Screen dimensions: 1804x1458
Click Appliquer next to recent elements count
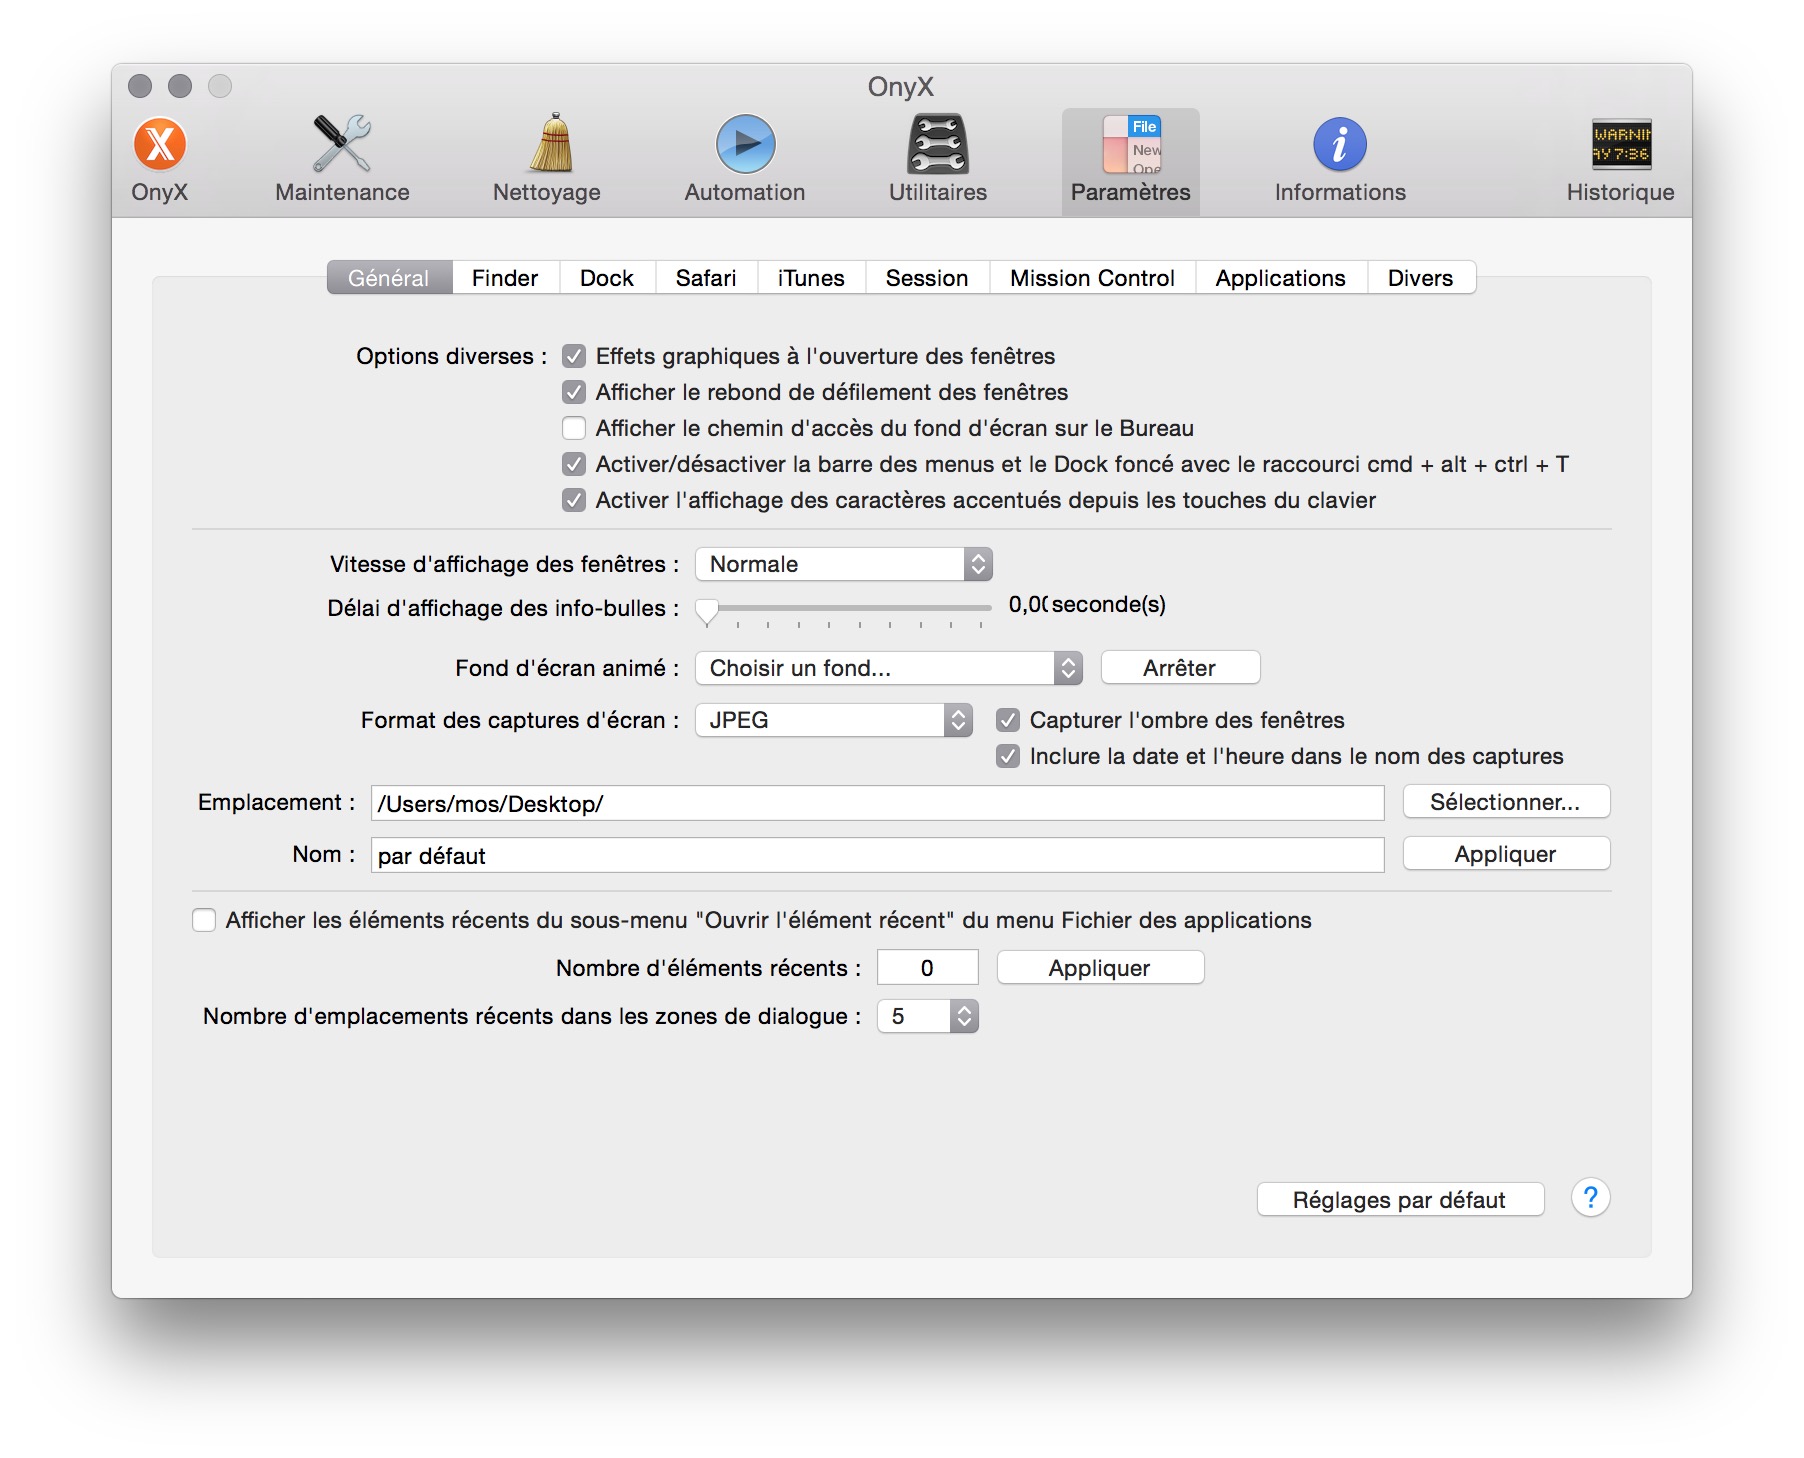coord(1100,968)
